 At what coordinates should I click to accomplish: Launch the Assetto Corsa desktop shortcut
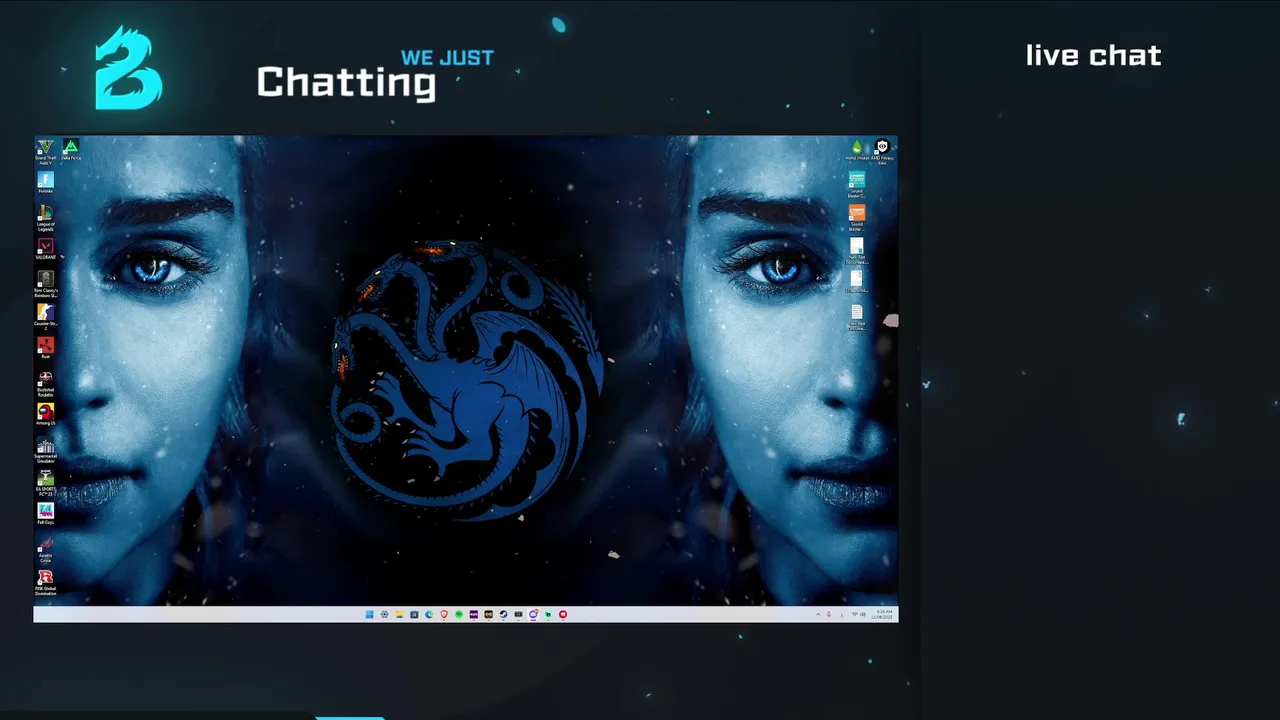click(x=45, y=548)
